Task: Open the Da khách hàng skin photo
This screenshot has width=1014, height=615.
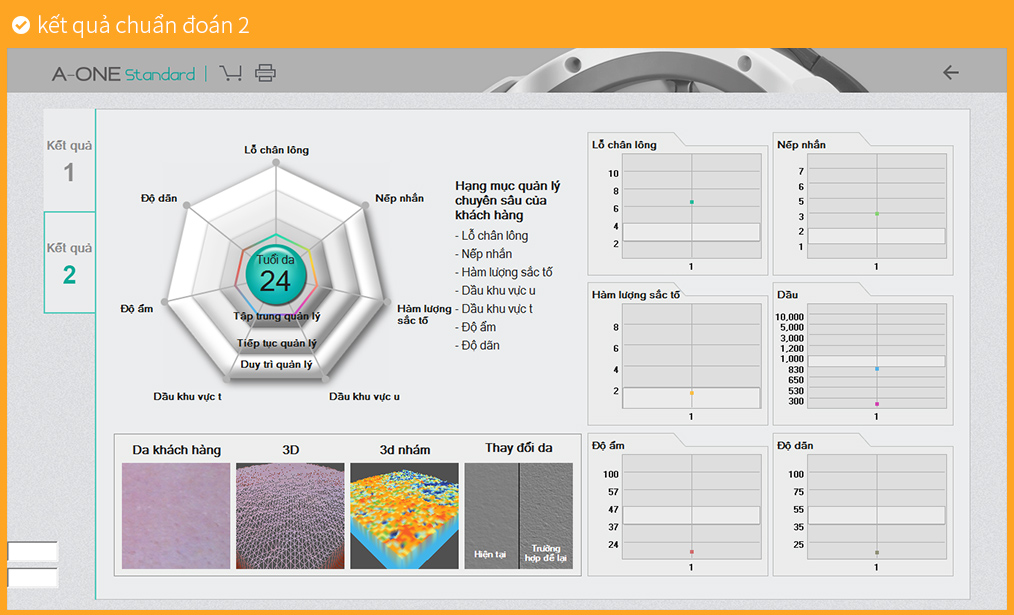Action: coord(176,515)
